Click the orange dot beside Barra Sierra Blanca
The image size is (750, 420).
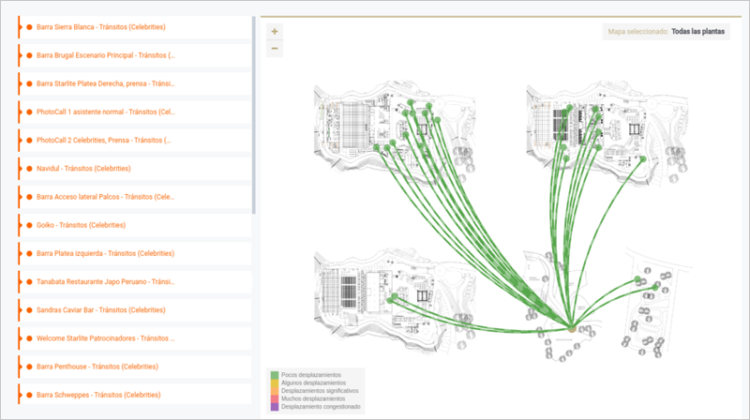coord(29,27)
